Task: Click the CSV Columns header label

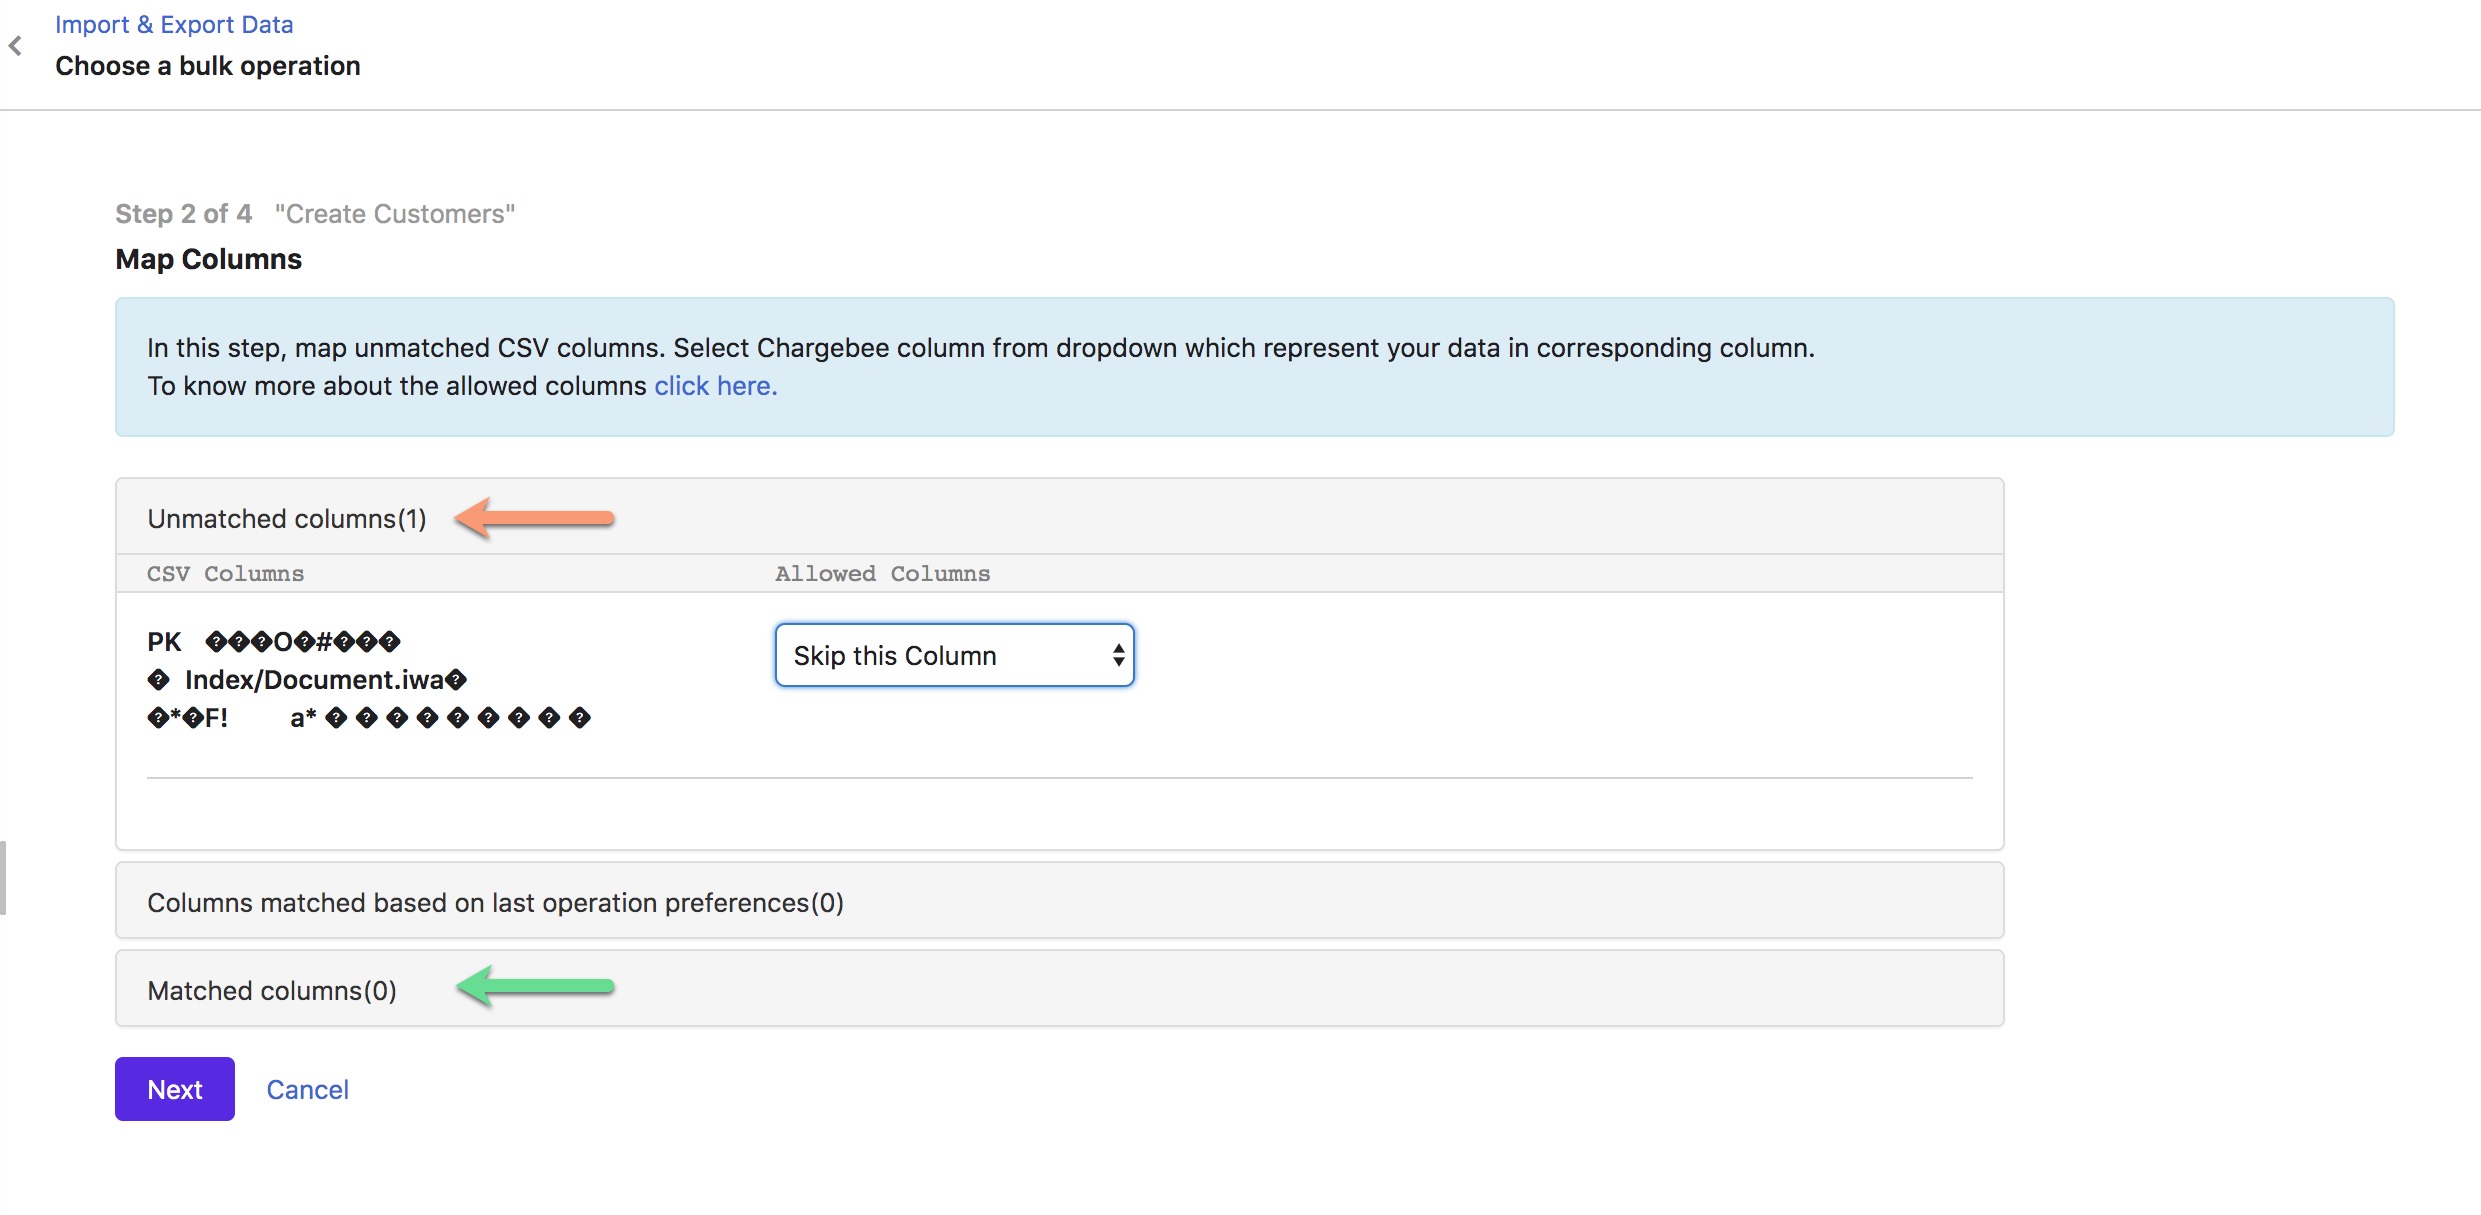Action: [x=225, y=574]
